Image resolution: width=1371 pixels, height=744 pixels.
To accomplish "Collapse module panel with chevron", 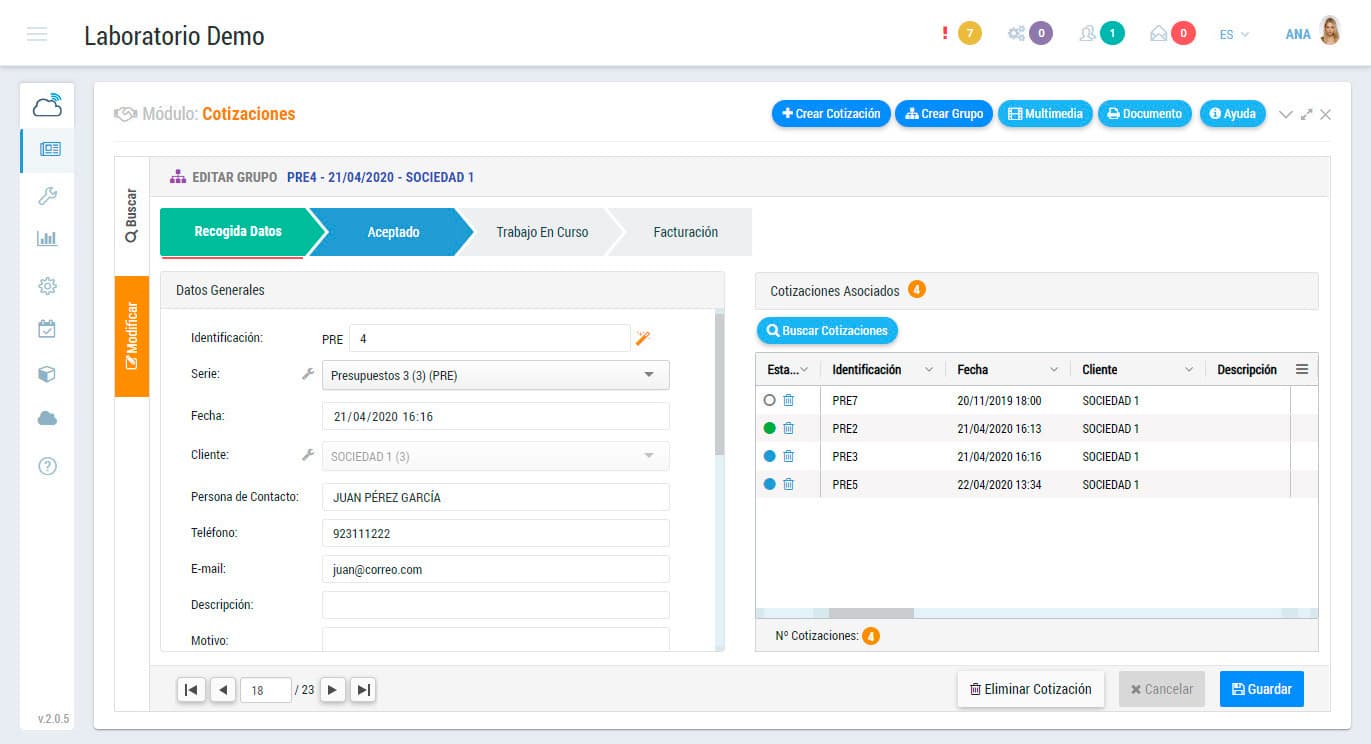I will [x=1286, y=115].
